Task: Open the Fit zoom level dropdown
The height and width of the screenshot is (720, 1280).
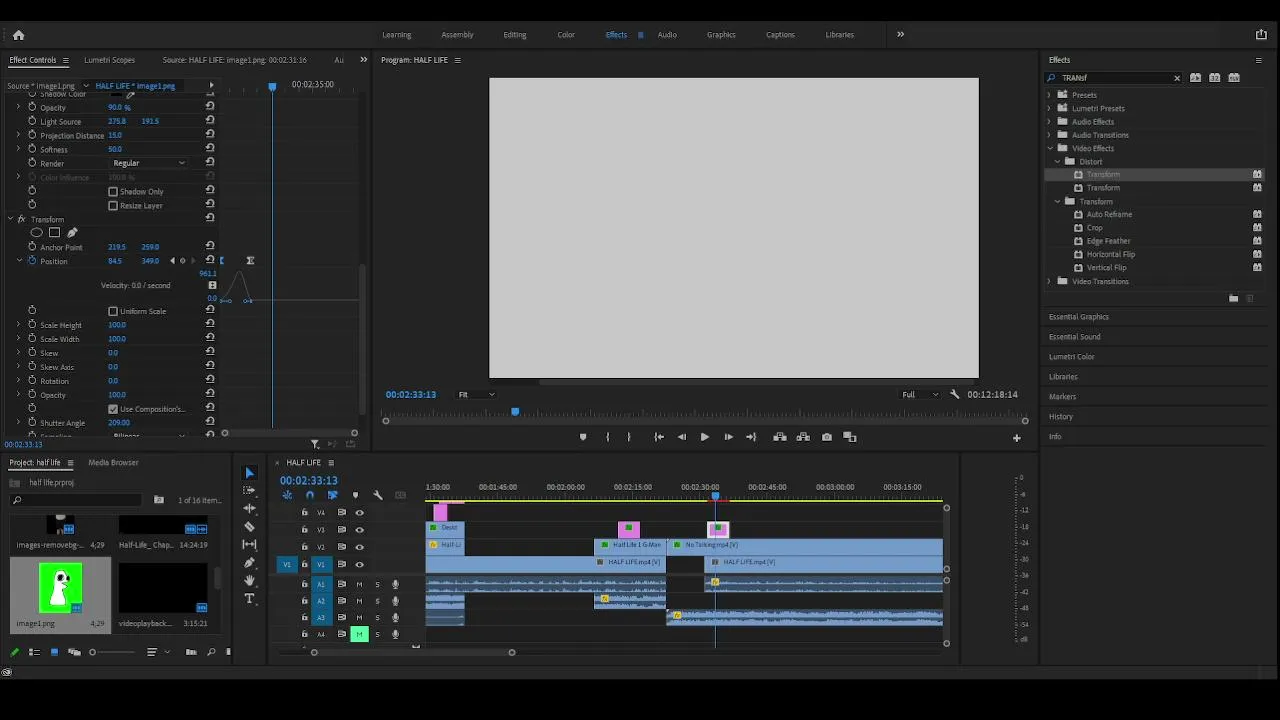Action: tap(476, 394)
